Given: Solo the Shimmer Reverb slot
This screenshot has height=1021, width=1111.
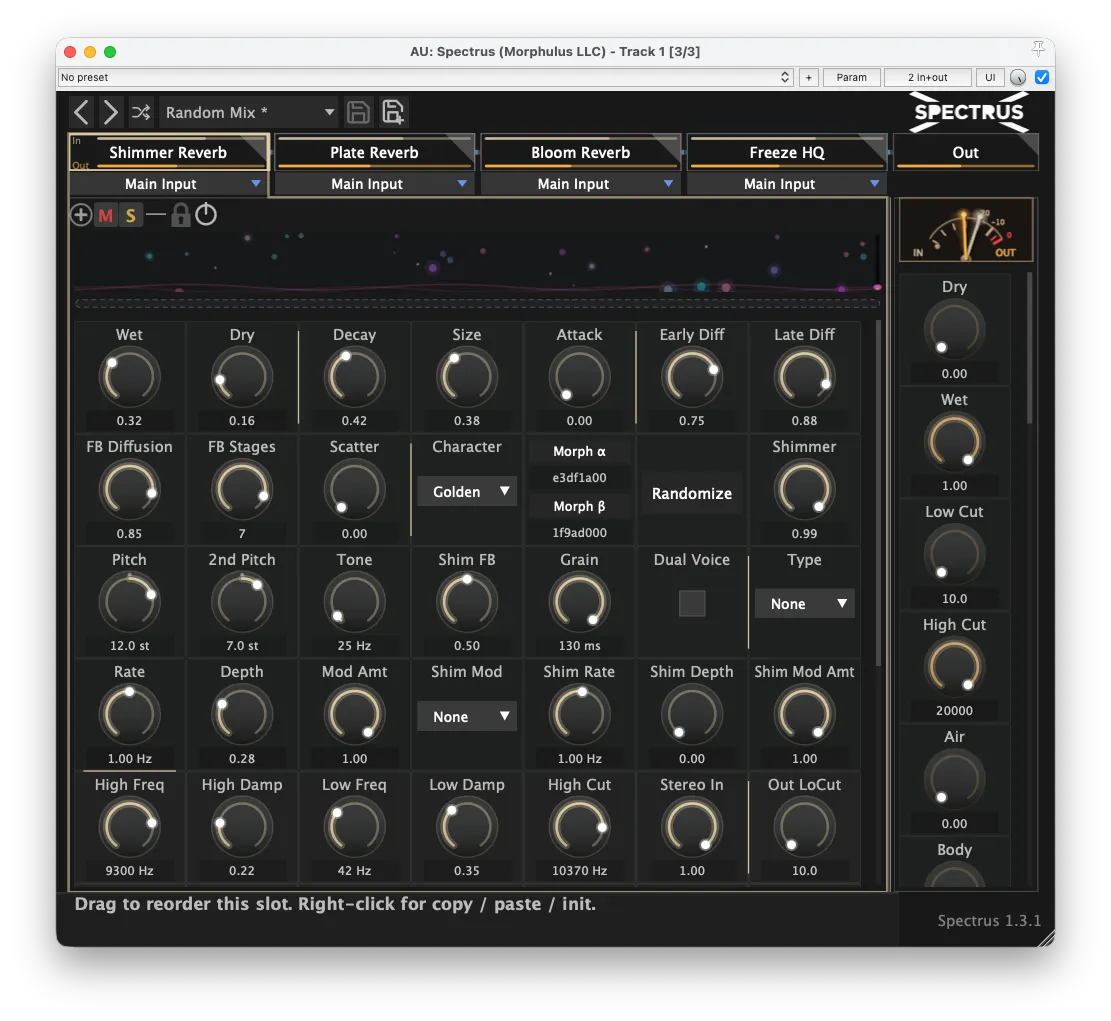Looking at the screenshot, I should pyautogui.click(x=130, y=215).
